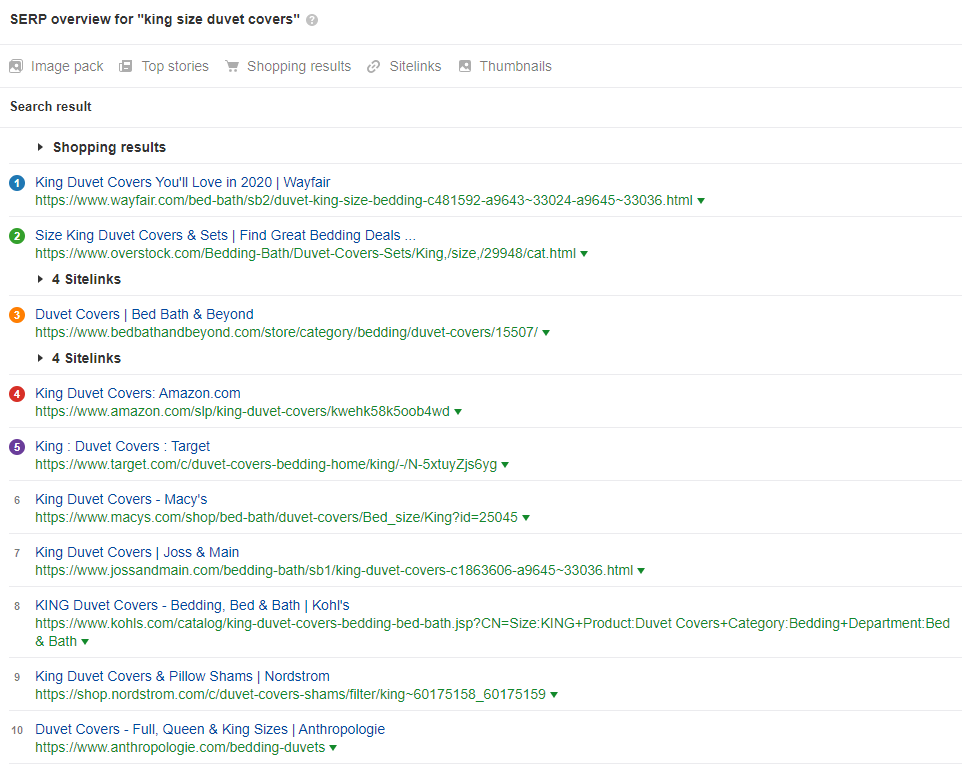Expand 4 Sitelinks under Bed Bath & Beyond
962x764 pixels.
click(x=40, y=358)
